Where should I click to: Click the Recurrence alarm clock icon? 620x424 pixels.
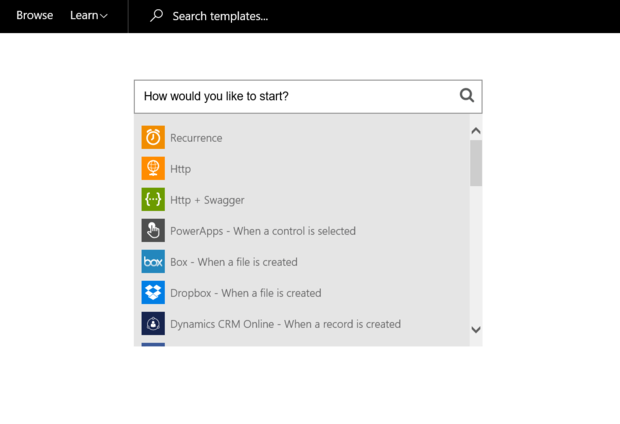coord(153,137)
